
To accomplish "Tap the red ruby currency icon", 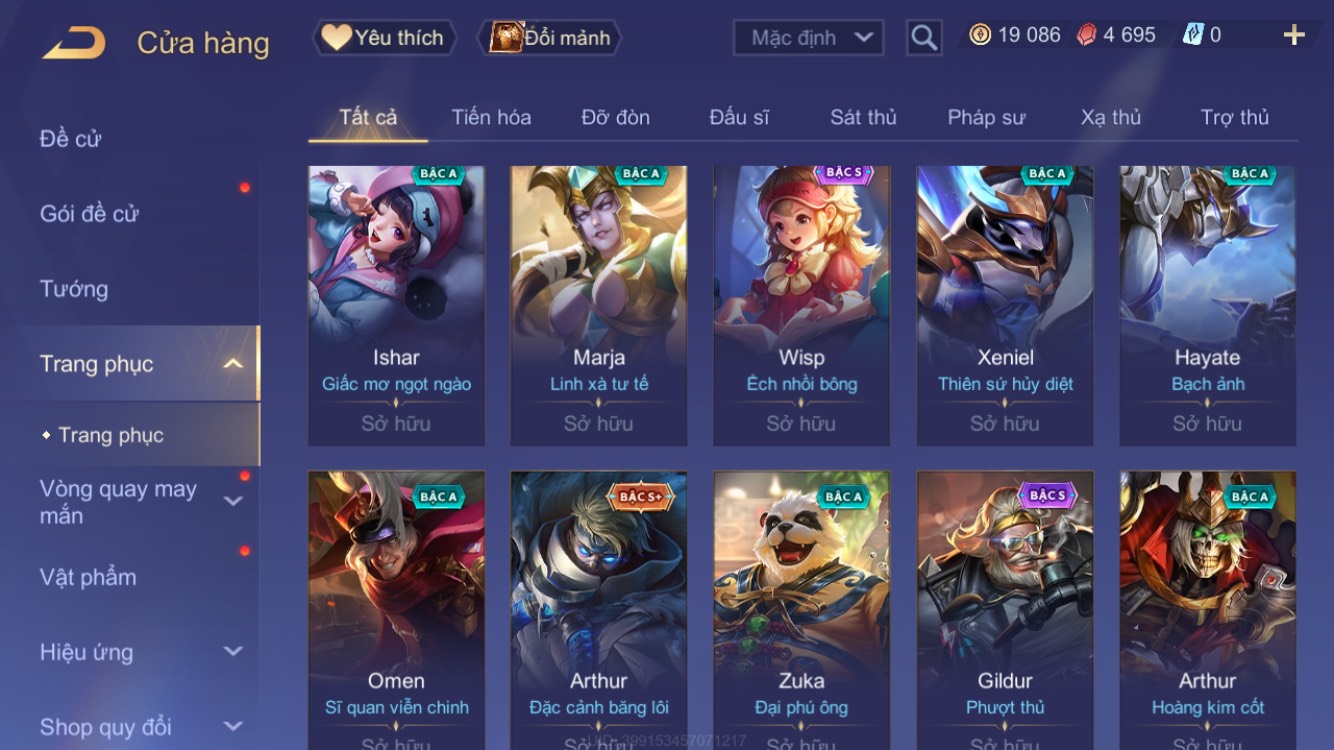I will tap(1087, 35).
